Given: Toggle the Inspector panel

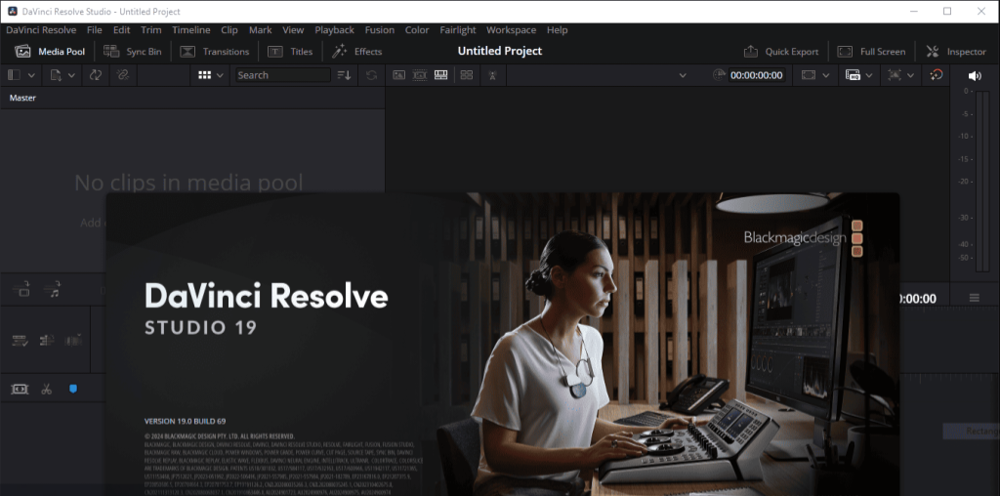Looking at the screenshot, I should pyautogui.click(x=956, y=51).
